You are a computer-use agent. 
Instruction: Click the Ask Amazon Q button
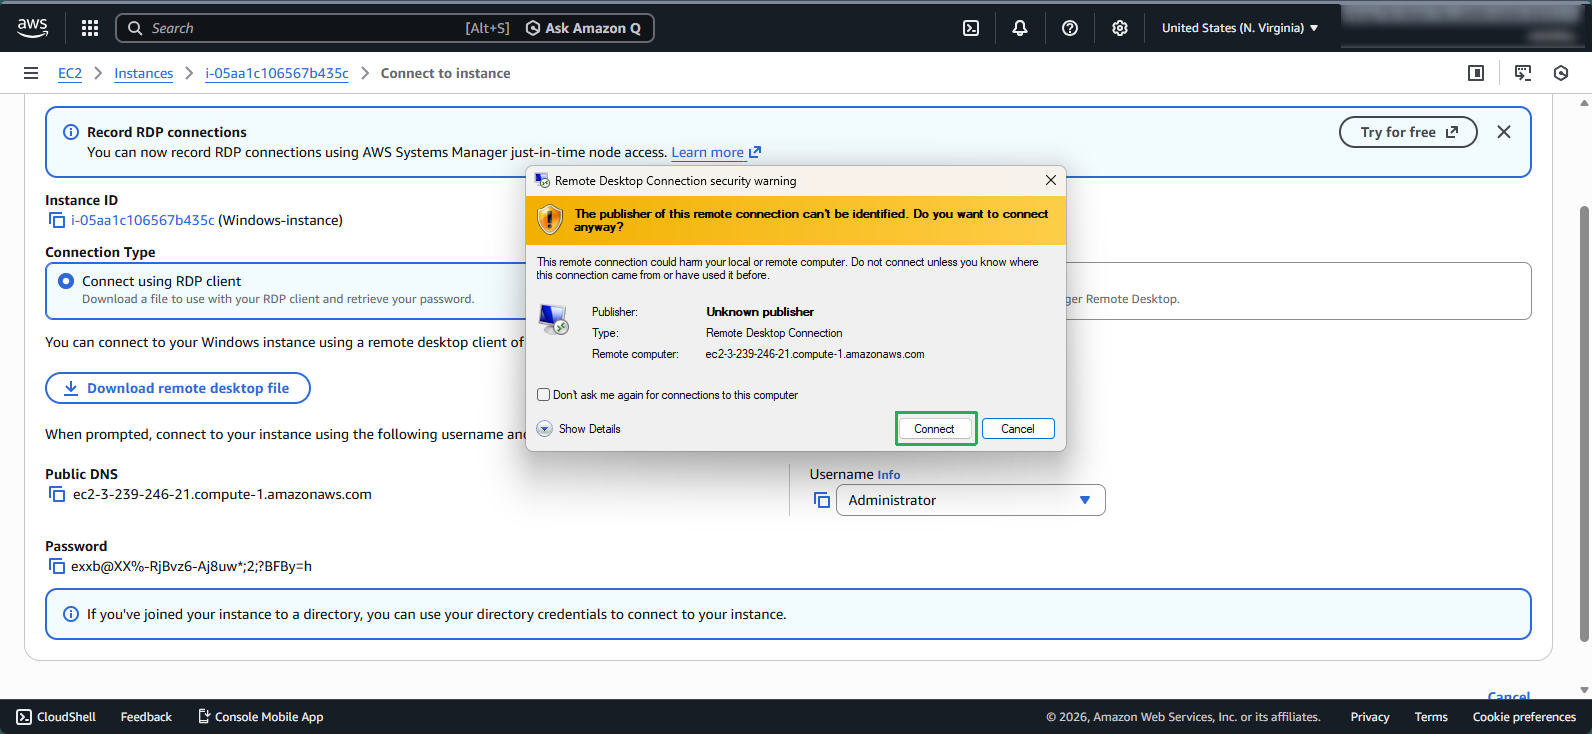pos(584,28)
